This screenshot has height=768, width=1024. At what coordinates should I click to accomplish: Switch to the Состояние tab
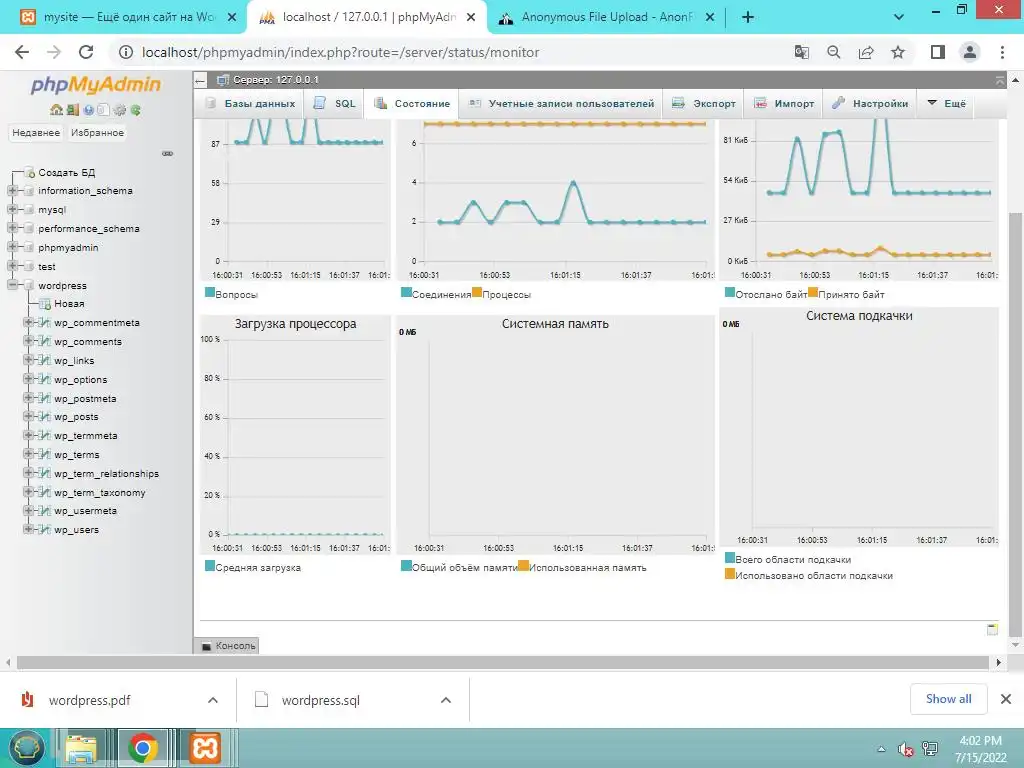(x=412, y=104)
